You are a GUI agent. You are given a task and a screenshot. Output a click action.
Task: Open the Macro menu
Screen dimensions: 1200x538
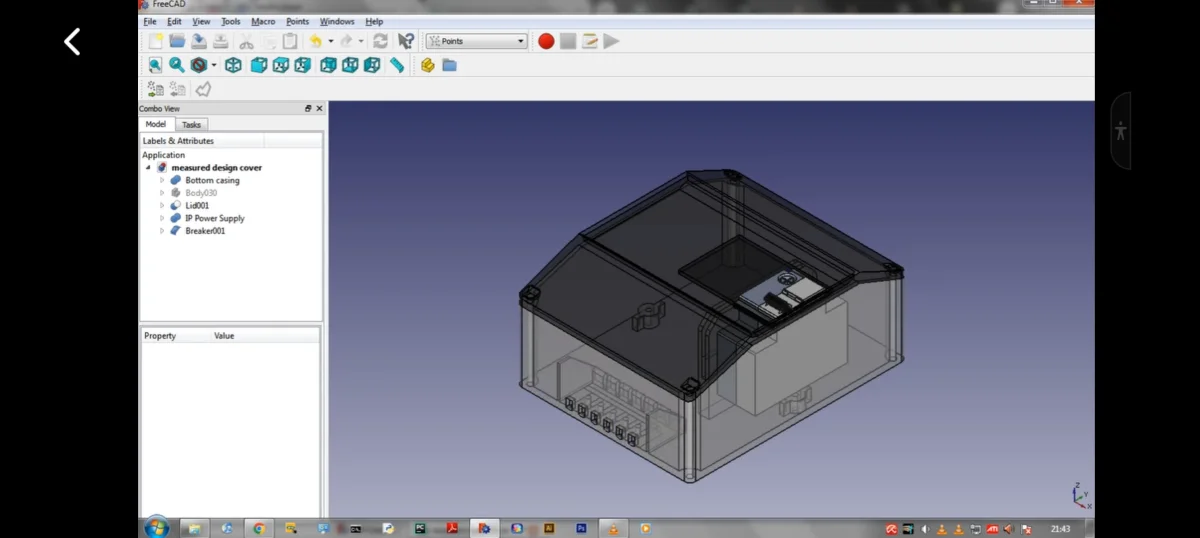[x=263, y=21]
